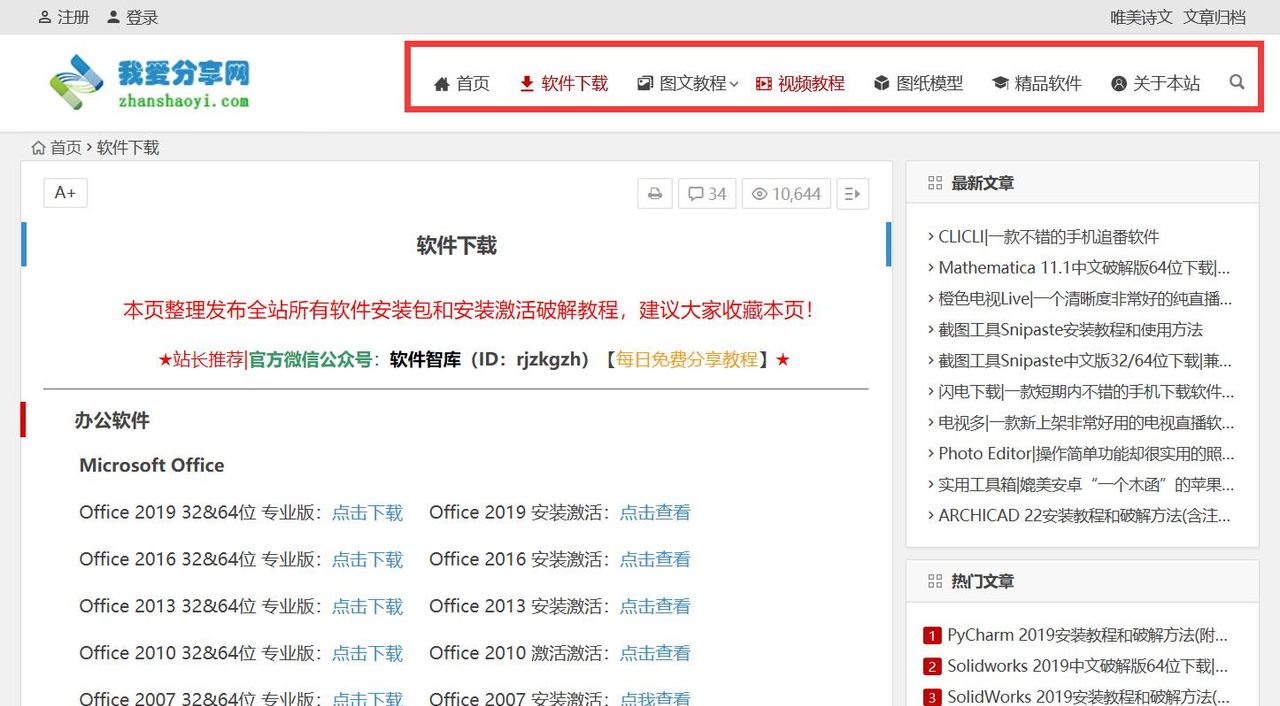Click the breadcrumb home icon above the article

tap(37, 147)
